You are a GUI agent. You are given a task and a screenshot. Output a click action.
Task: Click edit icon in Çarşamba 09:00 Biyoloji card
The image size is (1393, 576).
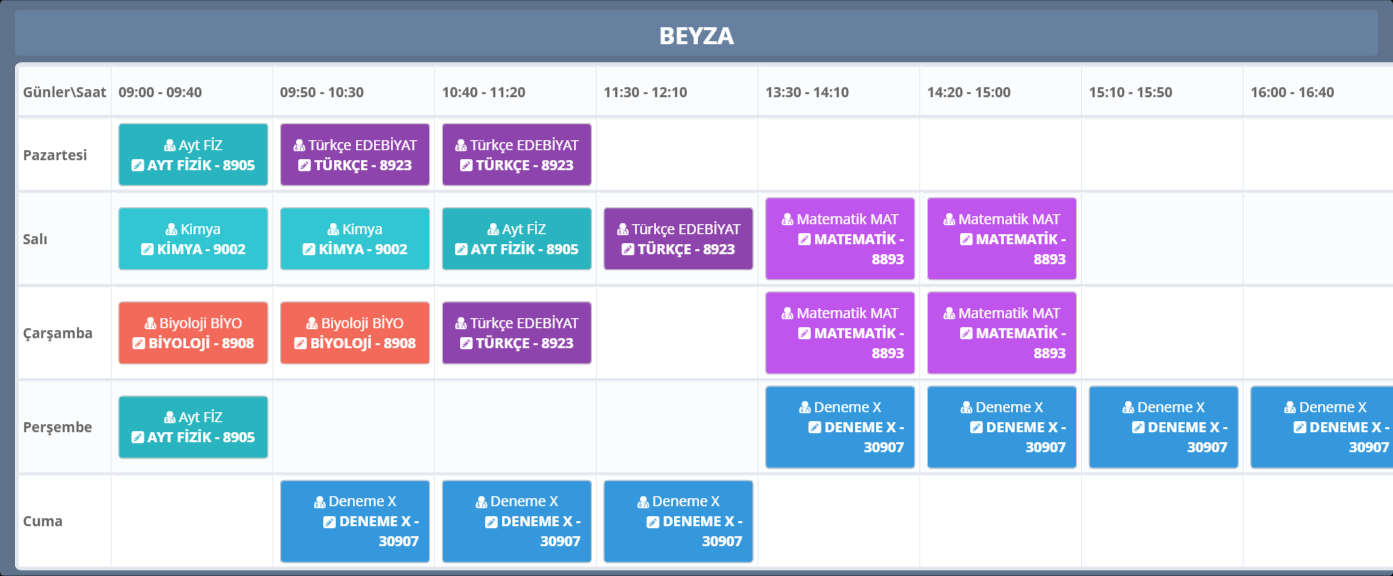[139, 343]
